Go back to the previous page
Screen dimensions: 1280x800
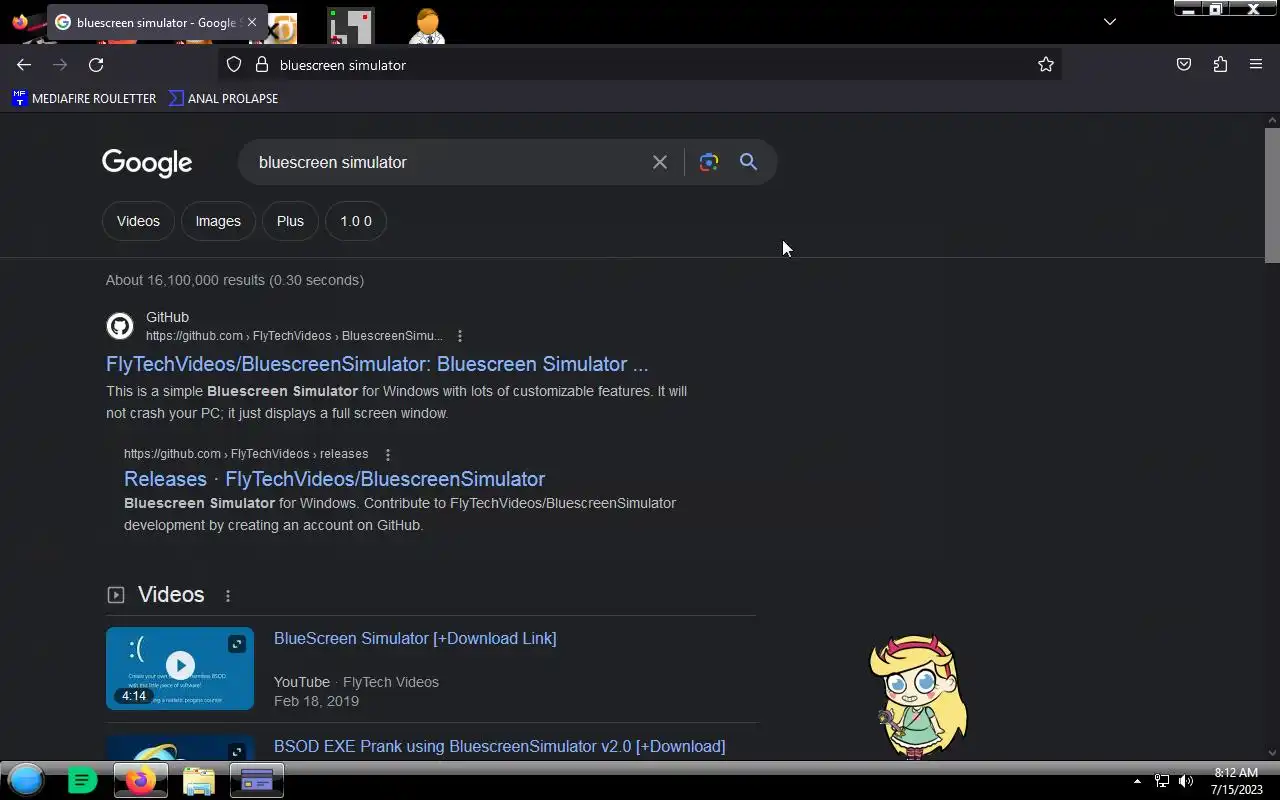pos(24,64)
